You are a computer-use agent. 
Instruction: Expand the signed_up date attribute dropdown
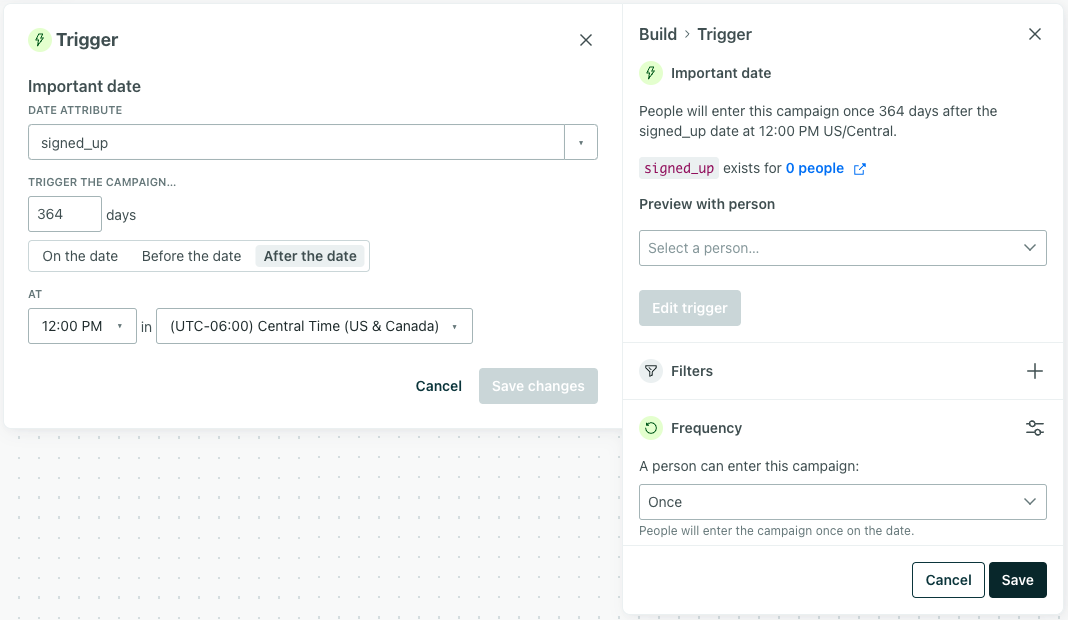(x=581, y=143)
